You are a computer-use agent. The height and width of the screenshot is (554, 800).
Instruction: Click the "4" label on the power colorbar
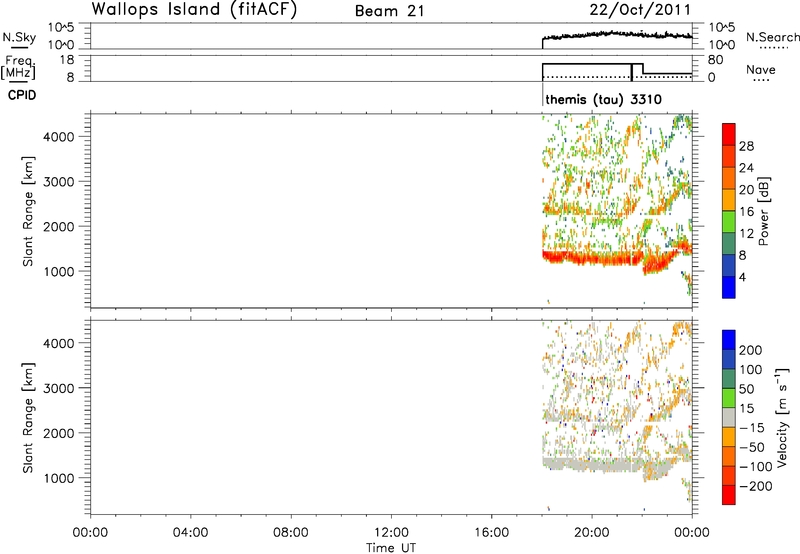743,278
